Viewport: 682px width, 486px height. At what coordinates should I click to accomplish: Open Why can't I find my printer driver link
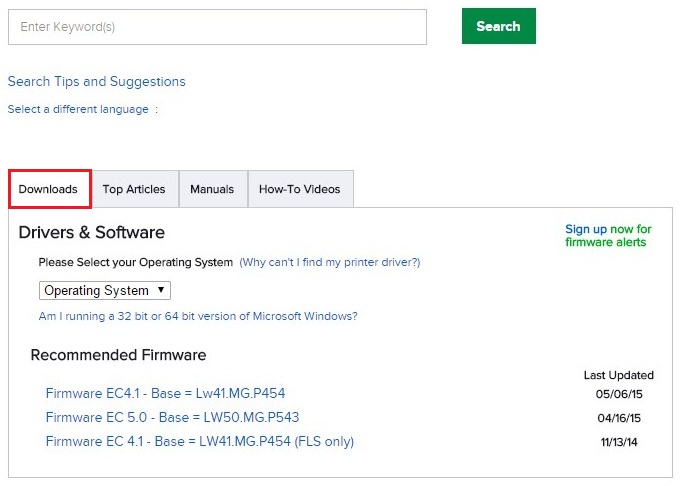pos(329,262)
